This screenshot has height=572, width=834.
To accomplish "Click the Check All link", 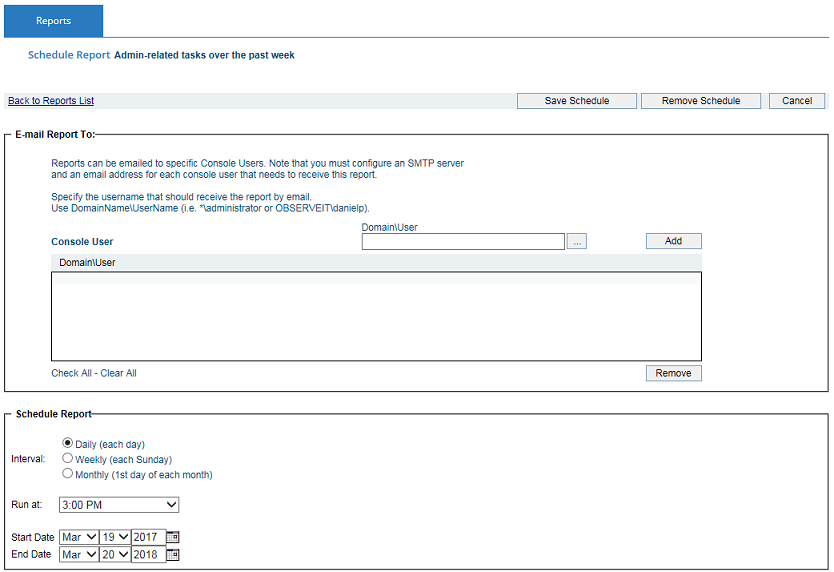I will point(71,373).
